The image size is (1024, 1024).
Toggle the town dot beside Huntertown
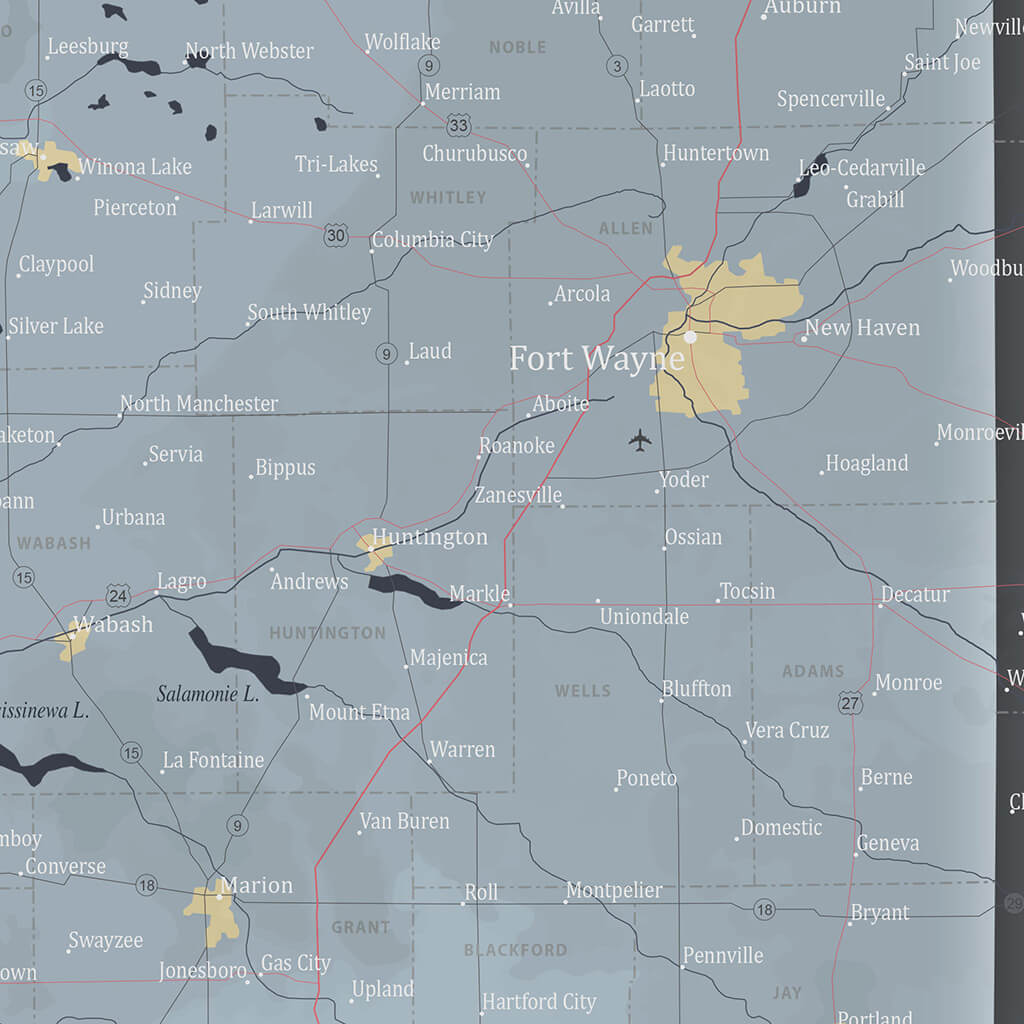tap(664, 163)
